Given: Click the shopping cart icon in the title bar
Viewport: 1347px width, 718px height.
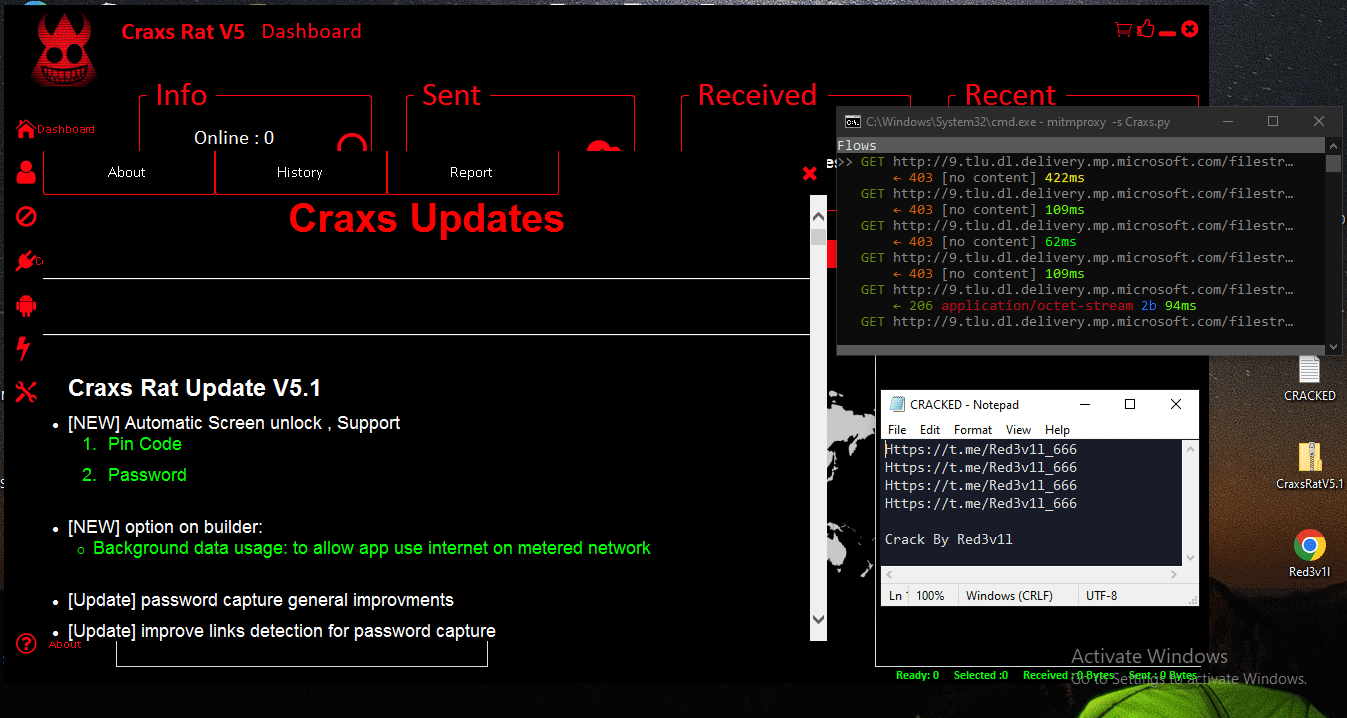Looking at the screenshot, I should 1122,29.
